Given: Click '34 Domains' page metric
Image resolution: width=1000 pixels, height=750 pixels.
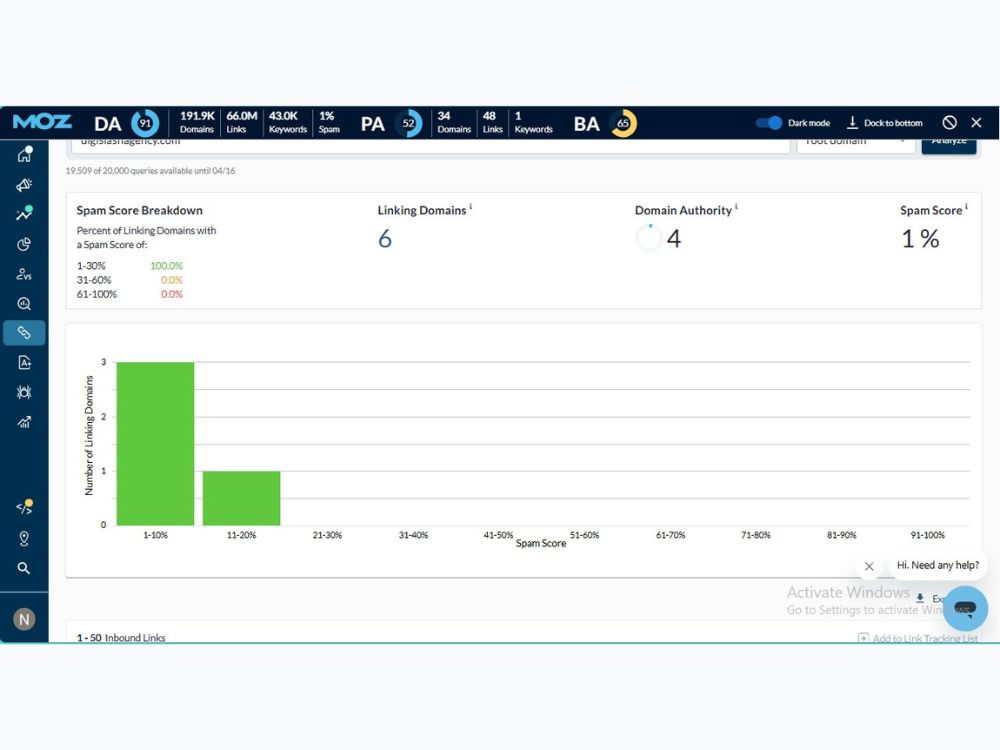Looking at the screenshot, I should click(x=453, y=122).
